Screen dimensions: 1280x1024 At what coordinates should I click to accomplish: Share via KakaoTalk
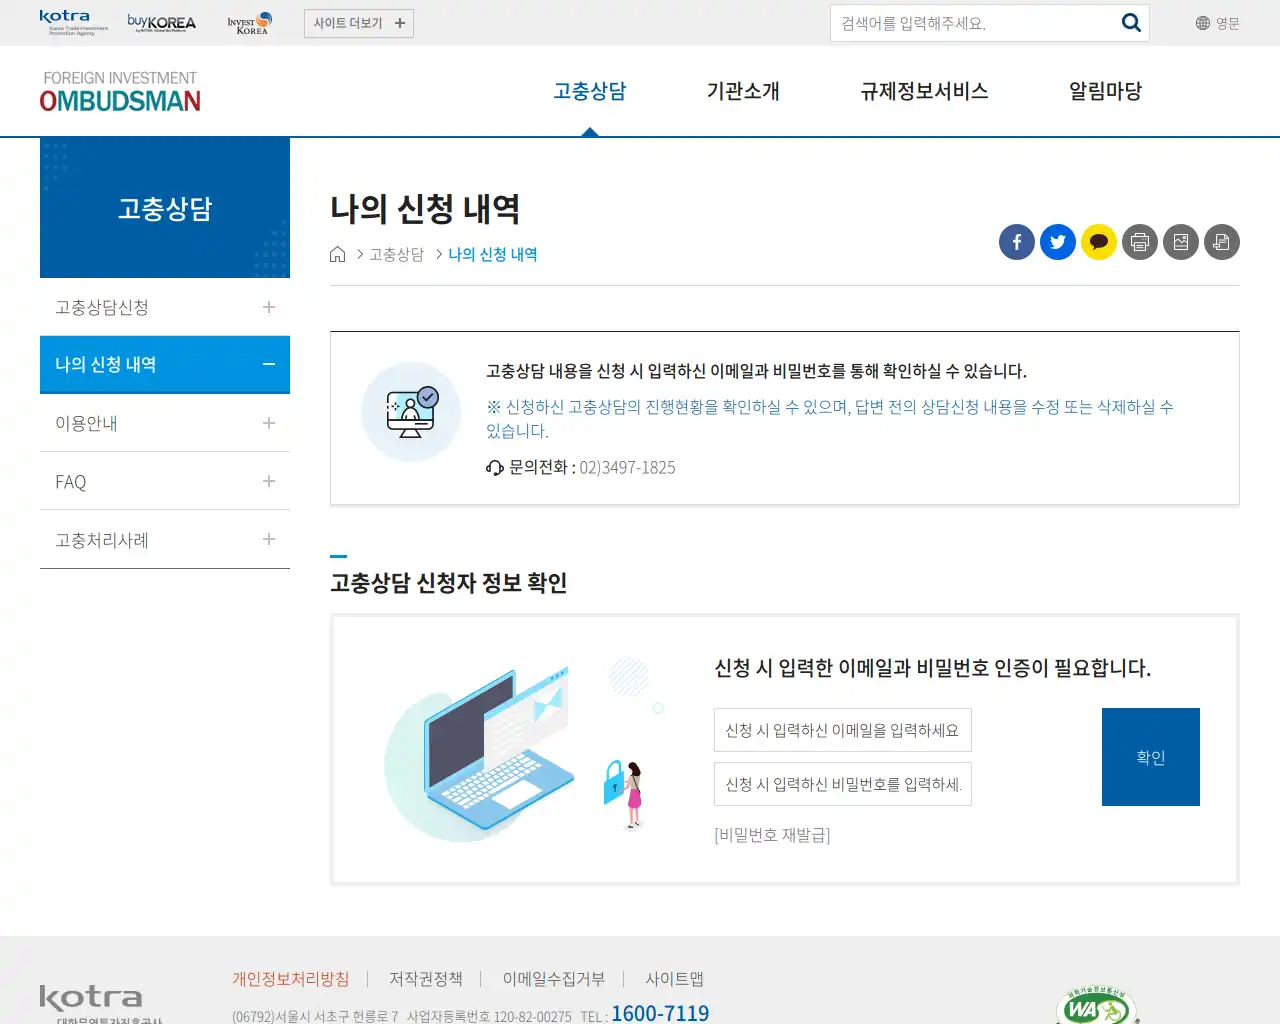tap(1098, 242)
